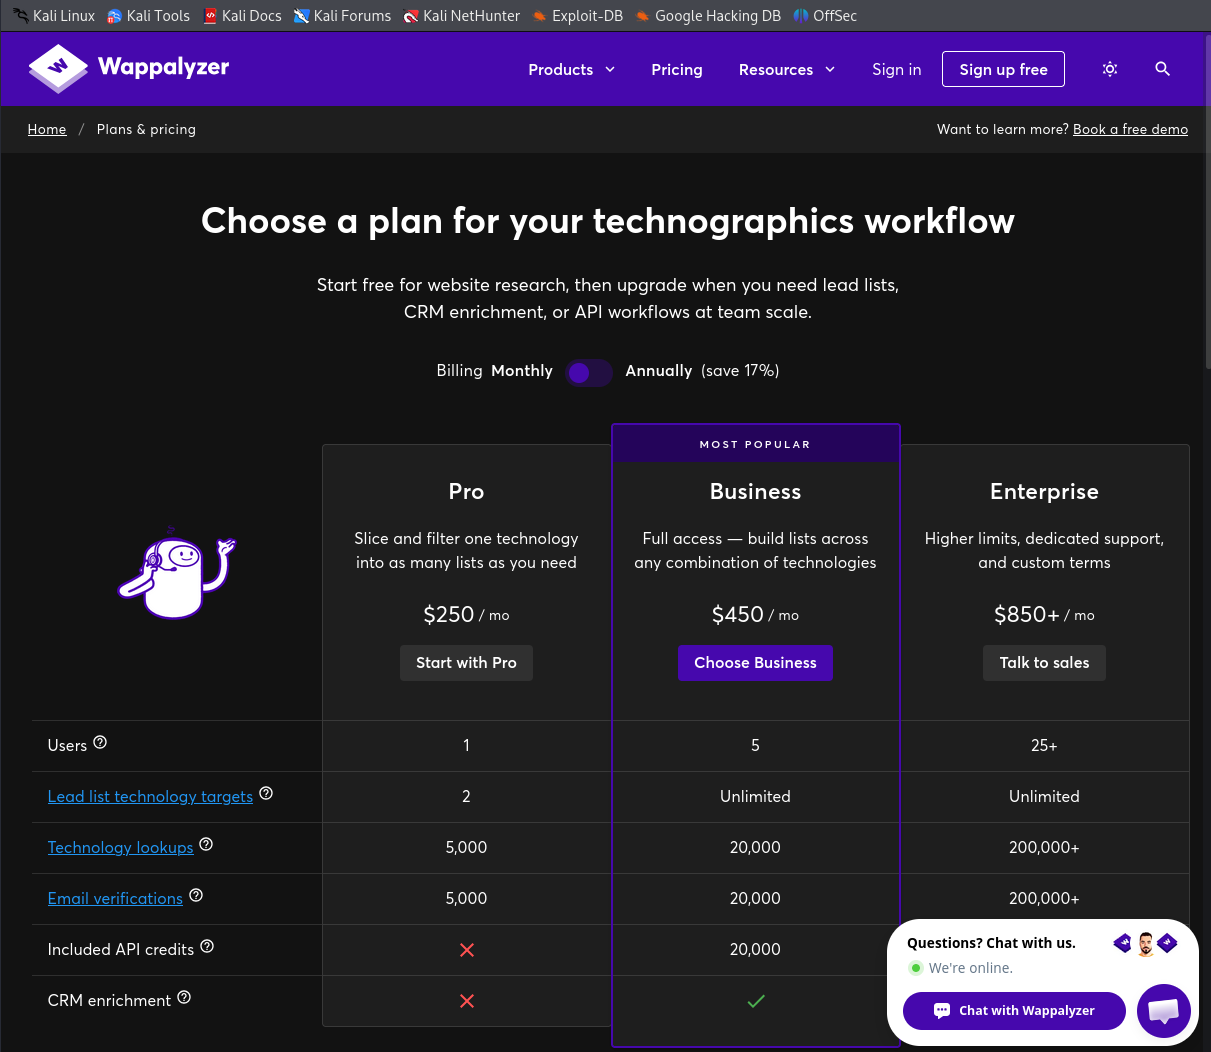Click the Enterprise plan heading
The image size is (1211, 1052).
(1044, 491)
